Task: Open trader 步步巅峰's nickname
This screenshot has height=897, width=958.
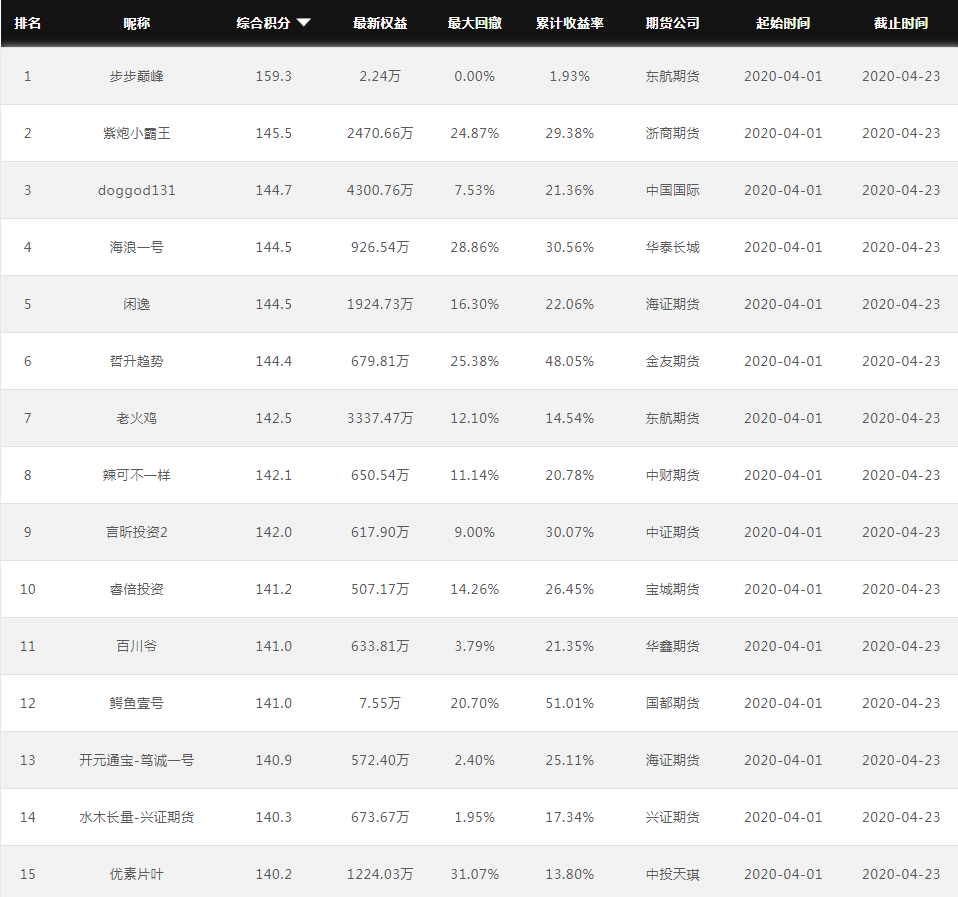Action: click(137, 76)
